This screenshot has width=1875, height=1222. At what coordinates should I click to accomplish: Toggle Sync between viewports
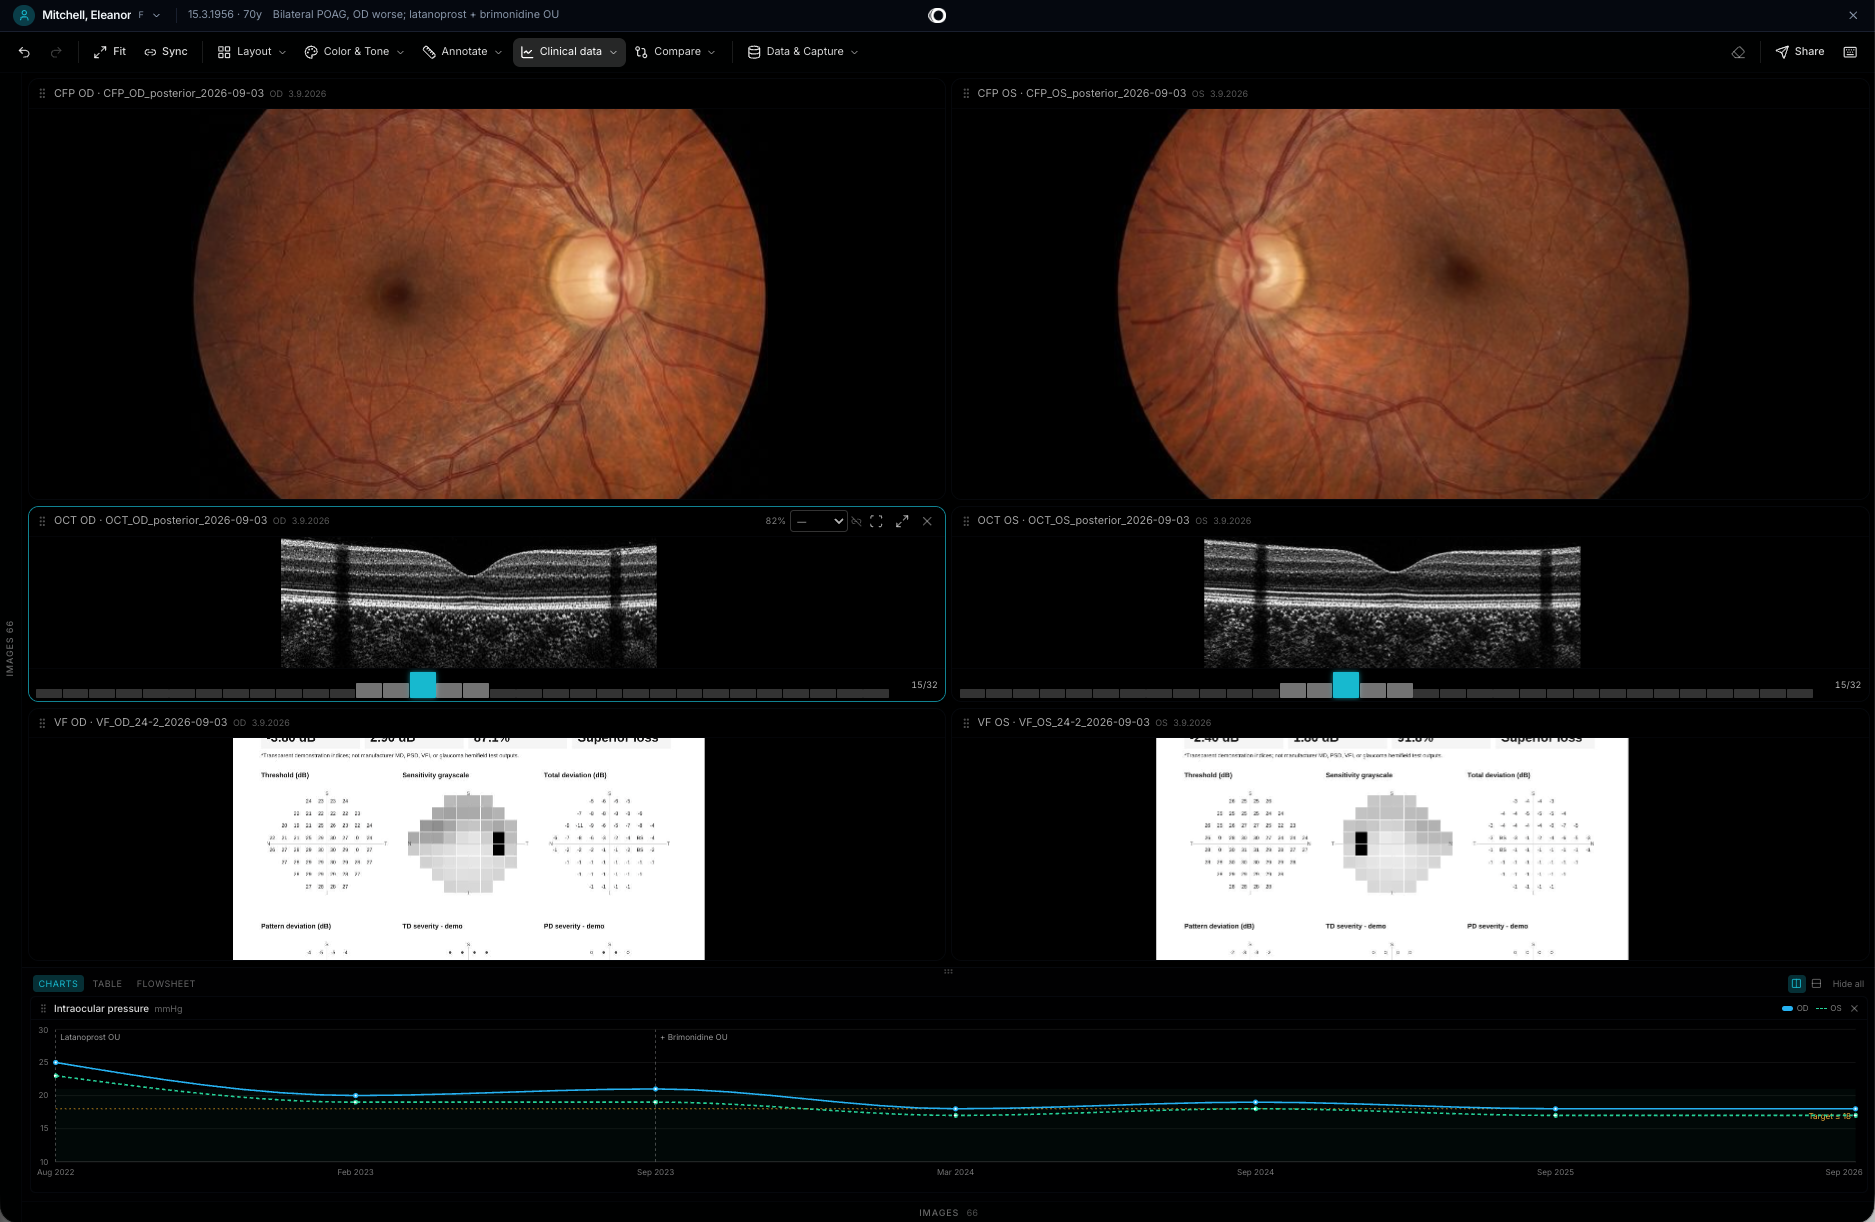[x=165, y=52]
